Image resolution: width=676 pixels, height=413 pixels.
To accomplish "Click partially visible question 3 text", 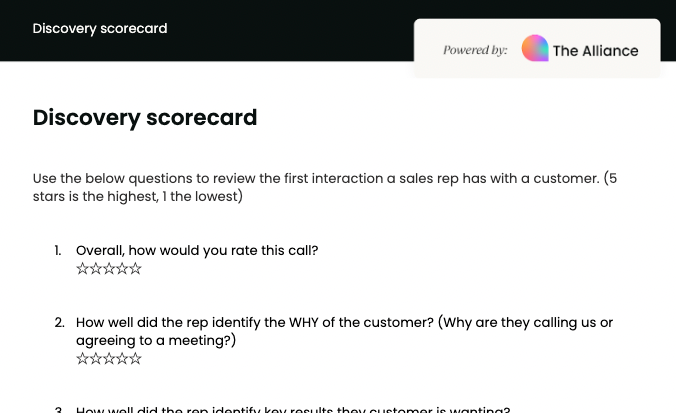I will 293,409.
